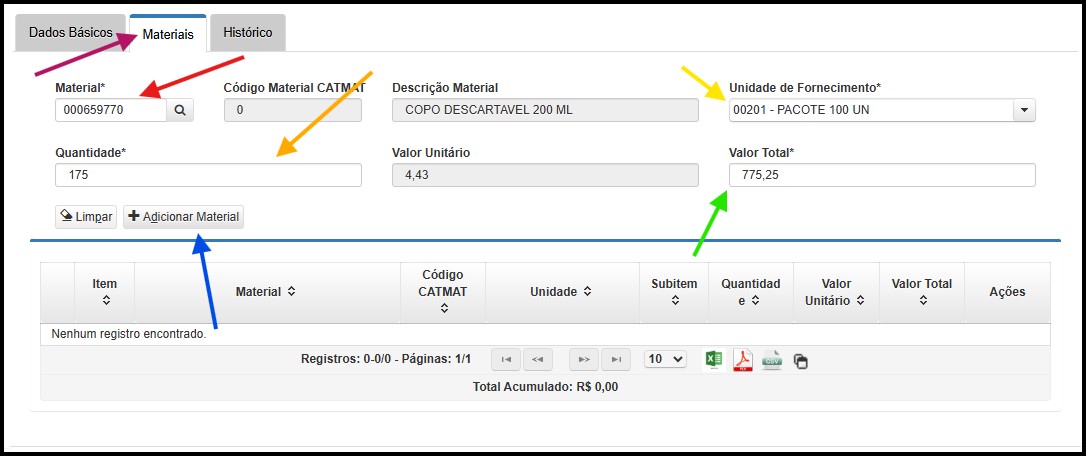
Task: Expand rows-per-page selector showing 10
Action: 665,359
